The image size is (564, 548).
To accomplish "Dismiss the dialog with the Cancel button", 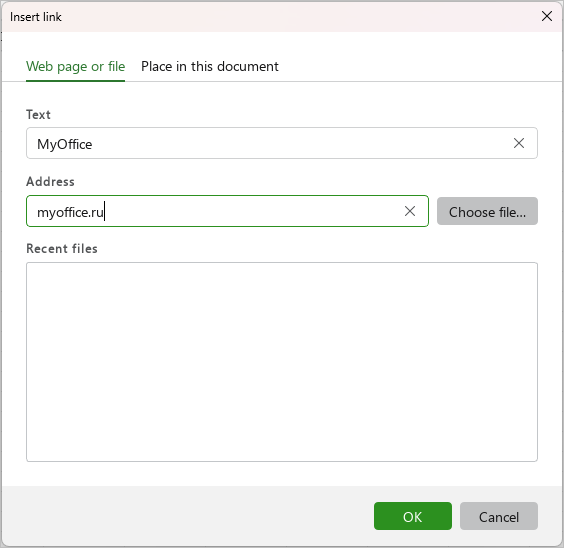I will point(499,516).
